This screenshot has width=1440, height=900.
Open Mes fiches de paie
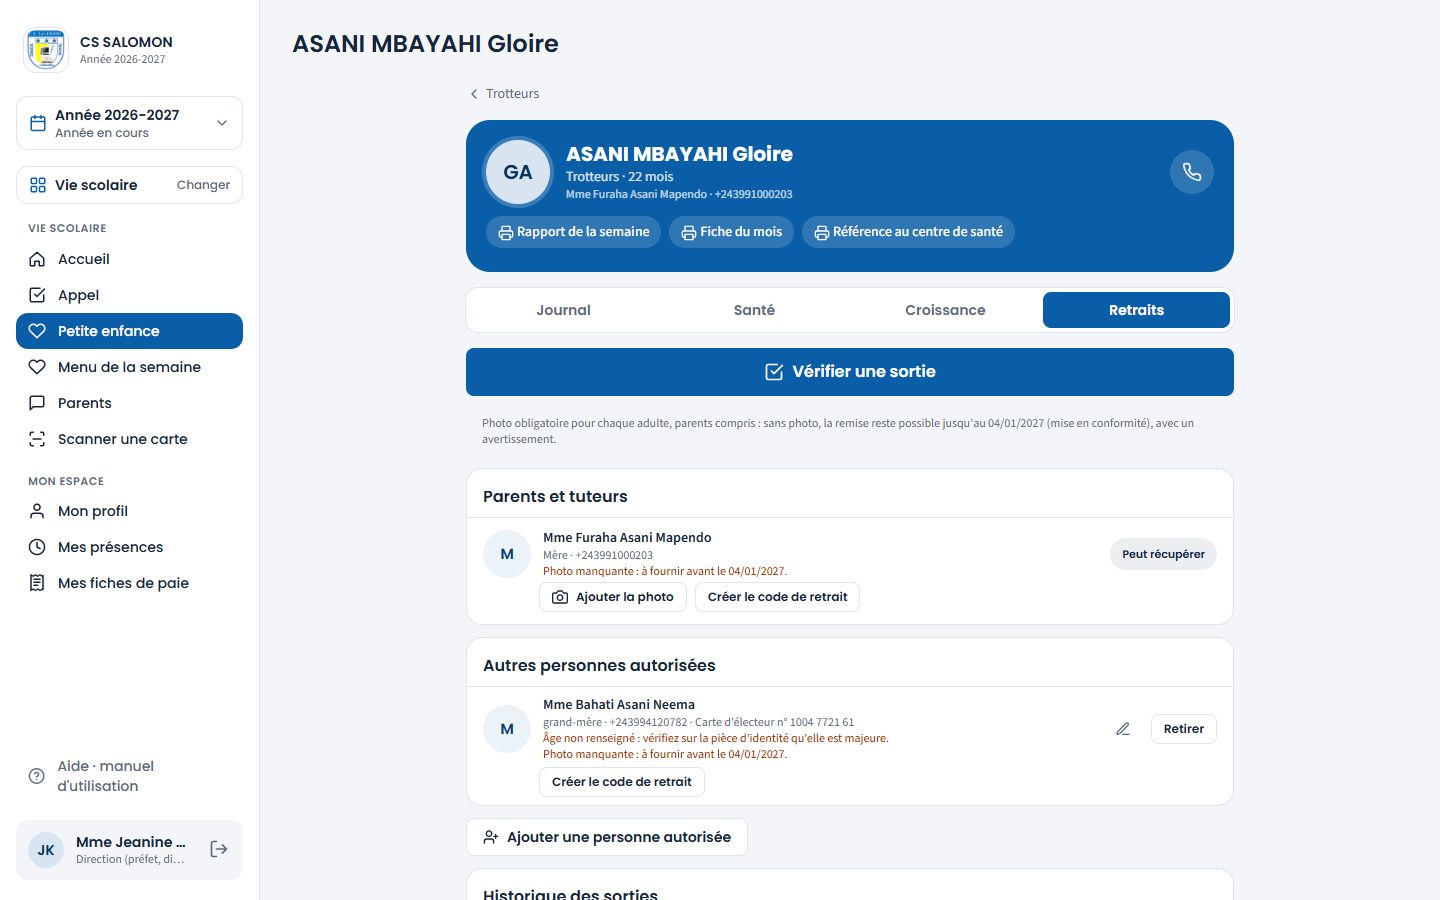click(x=129, y=583)
